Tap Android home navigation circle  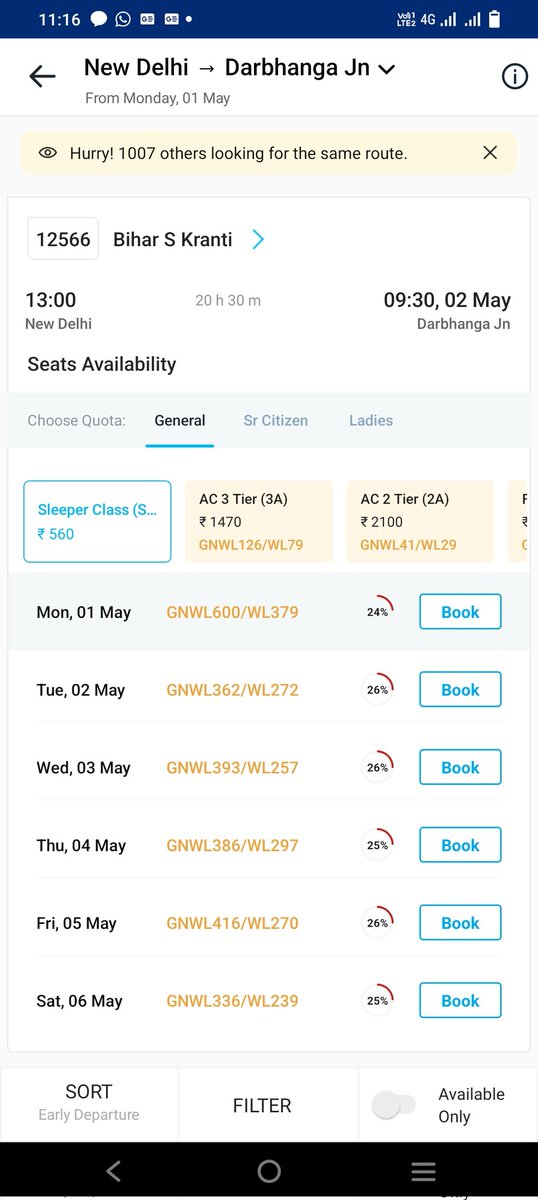click(x=269, y=1171)
